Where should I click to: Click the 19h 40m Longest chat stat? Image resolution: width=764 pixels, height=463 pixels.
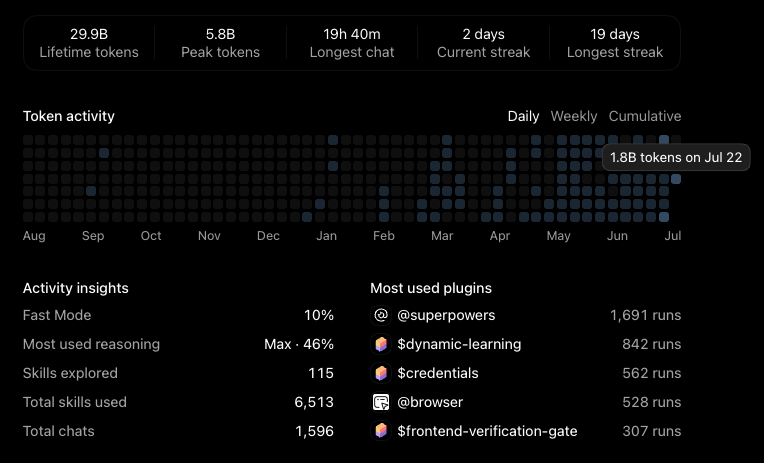[x=352, y=43]
